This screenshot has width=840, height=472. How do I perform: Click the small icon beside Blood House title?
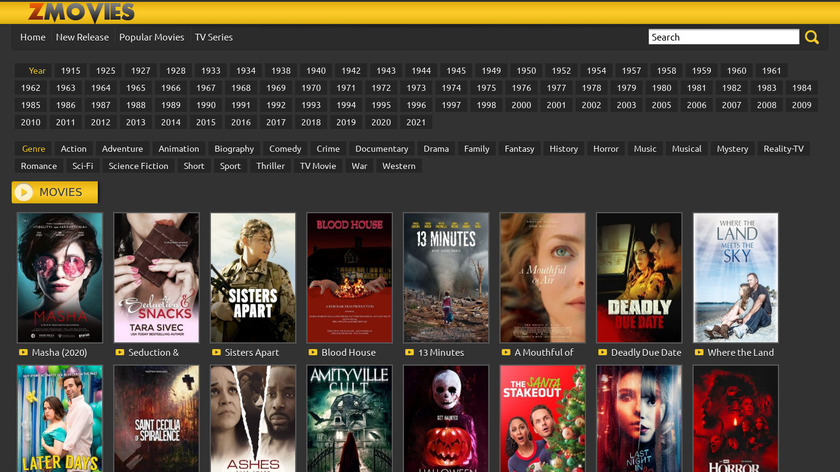point(313,352)
